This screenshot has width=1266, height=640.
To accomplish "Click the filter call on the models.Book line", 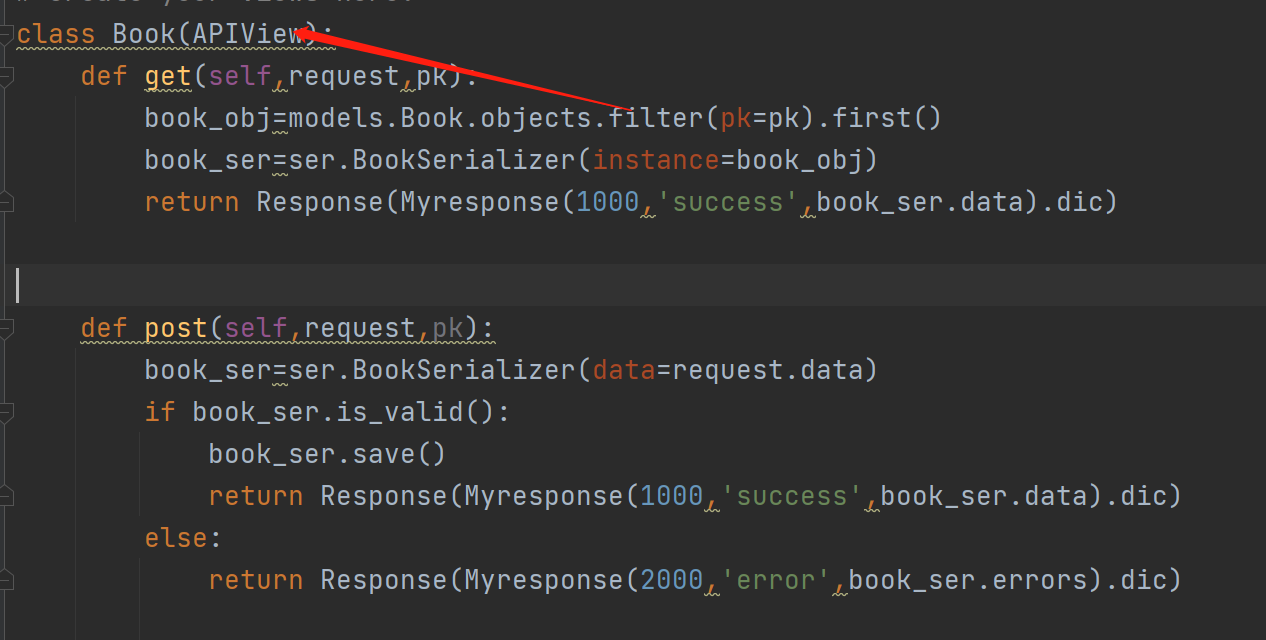I will [656, 118].
